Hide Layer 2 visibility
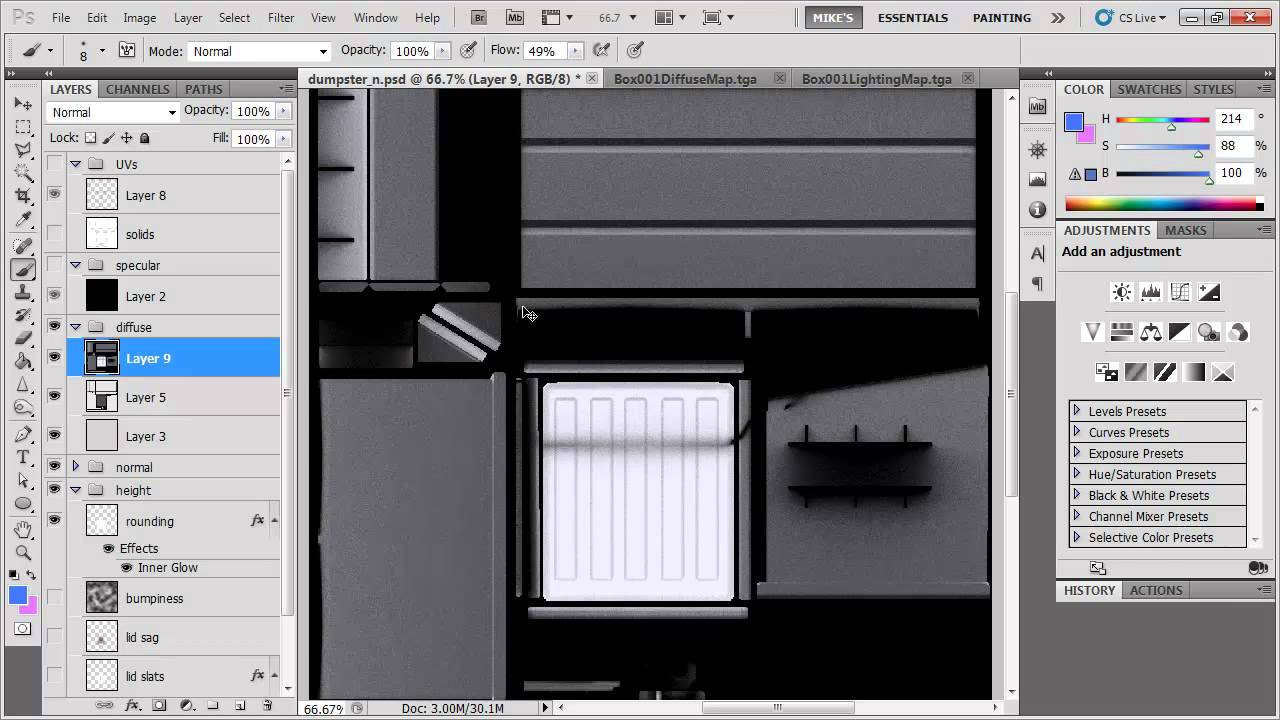The width and height of the screenshot is (1280, 720). [x=54, y=296]
